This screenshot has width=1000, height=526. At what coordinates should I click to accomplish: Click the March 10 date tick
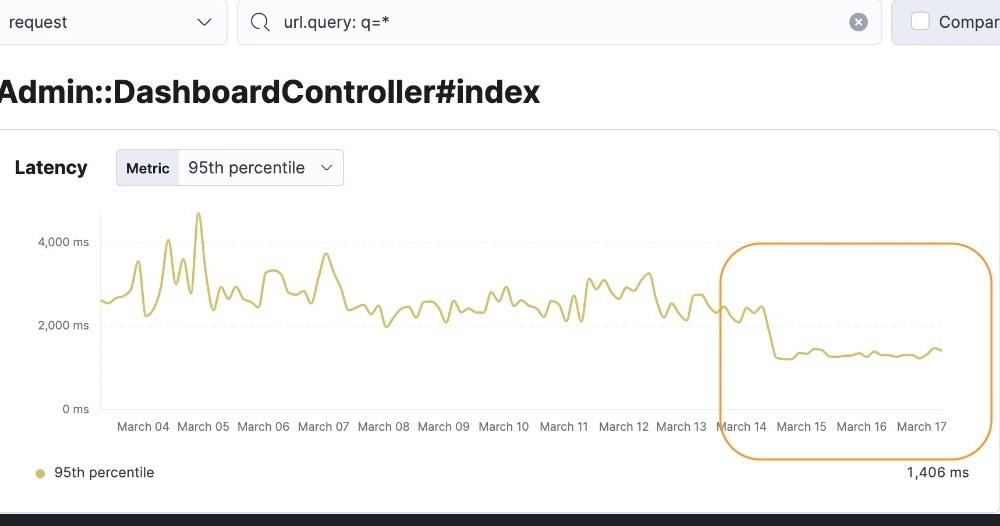(x=503, y=427)
